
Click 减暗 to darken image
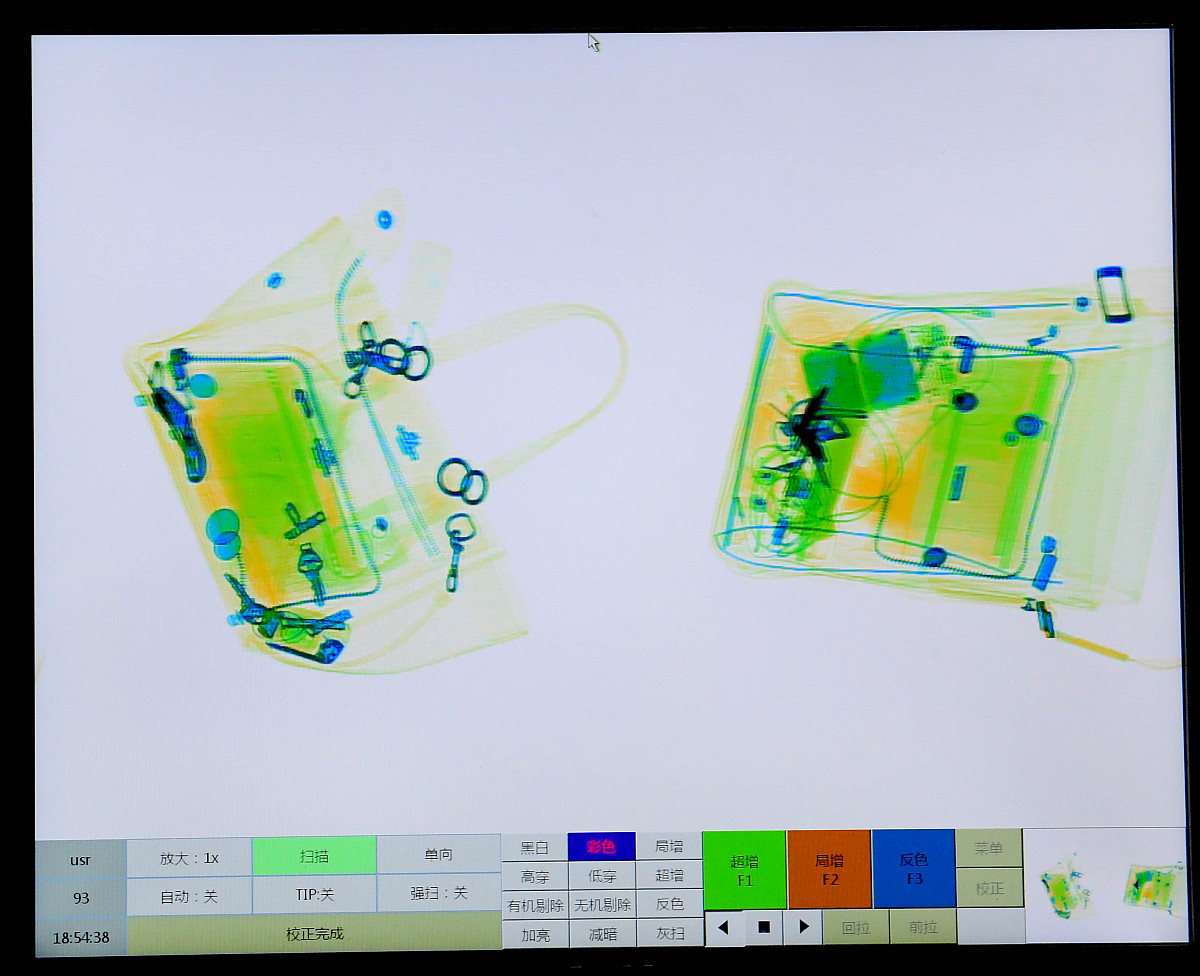(x=601, y=934)
